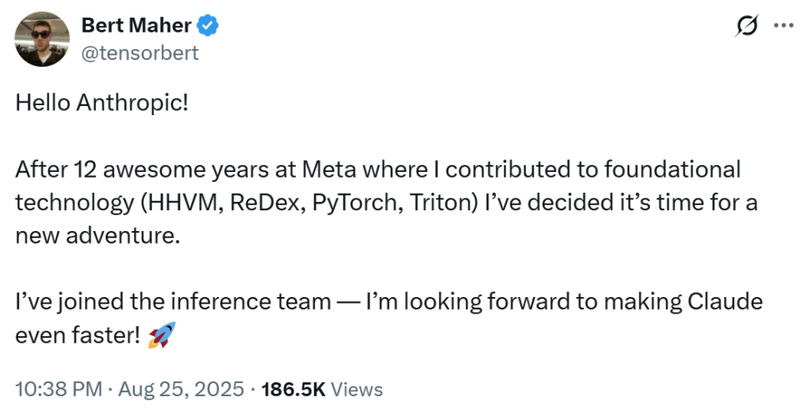Click the Grok icon beside the tweet
The height and width of the screenshot is (413, 800).
click(745, 27)
